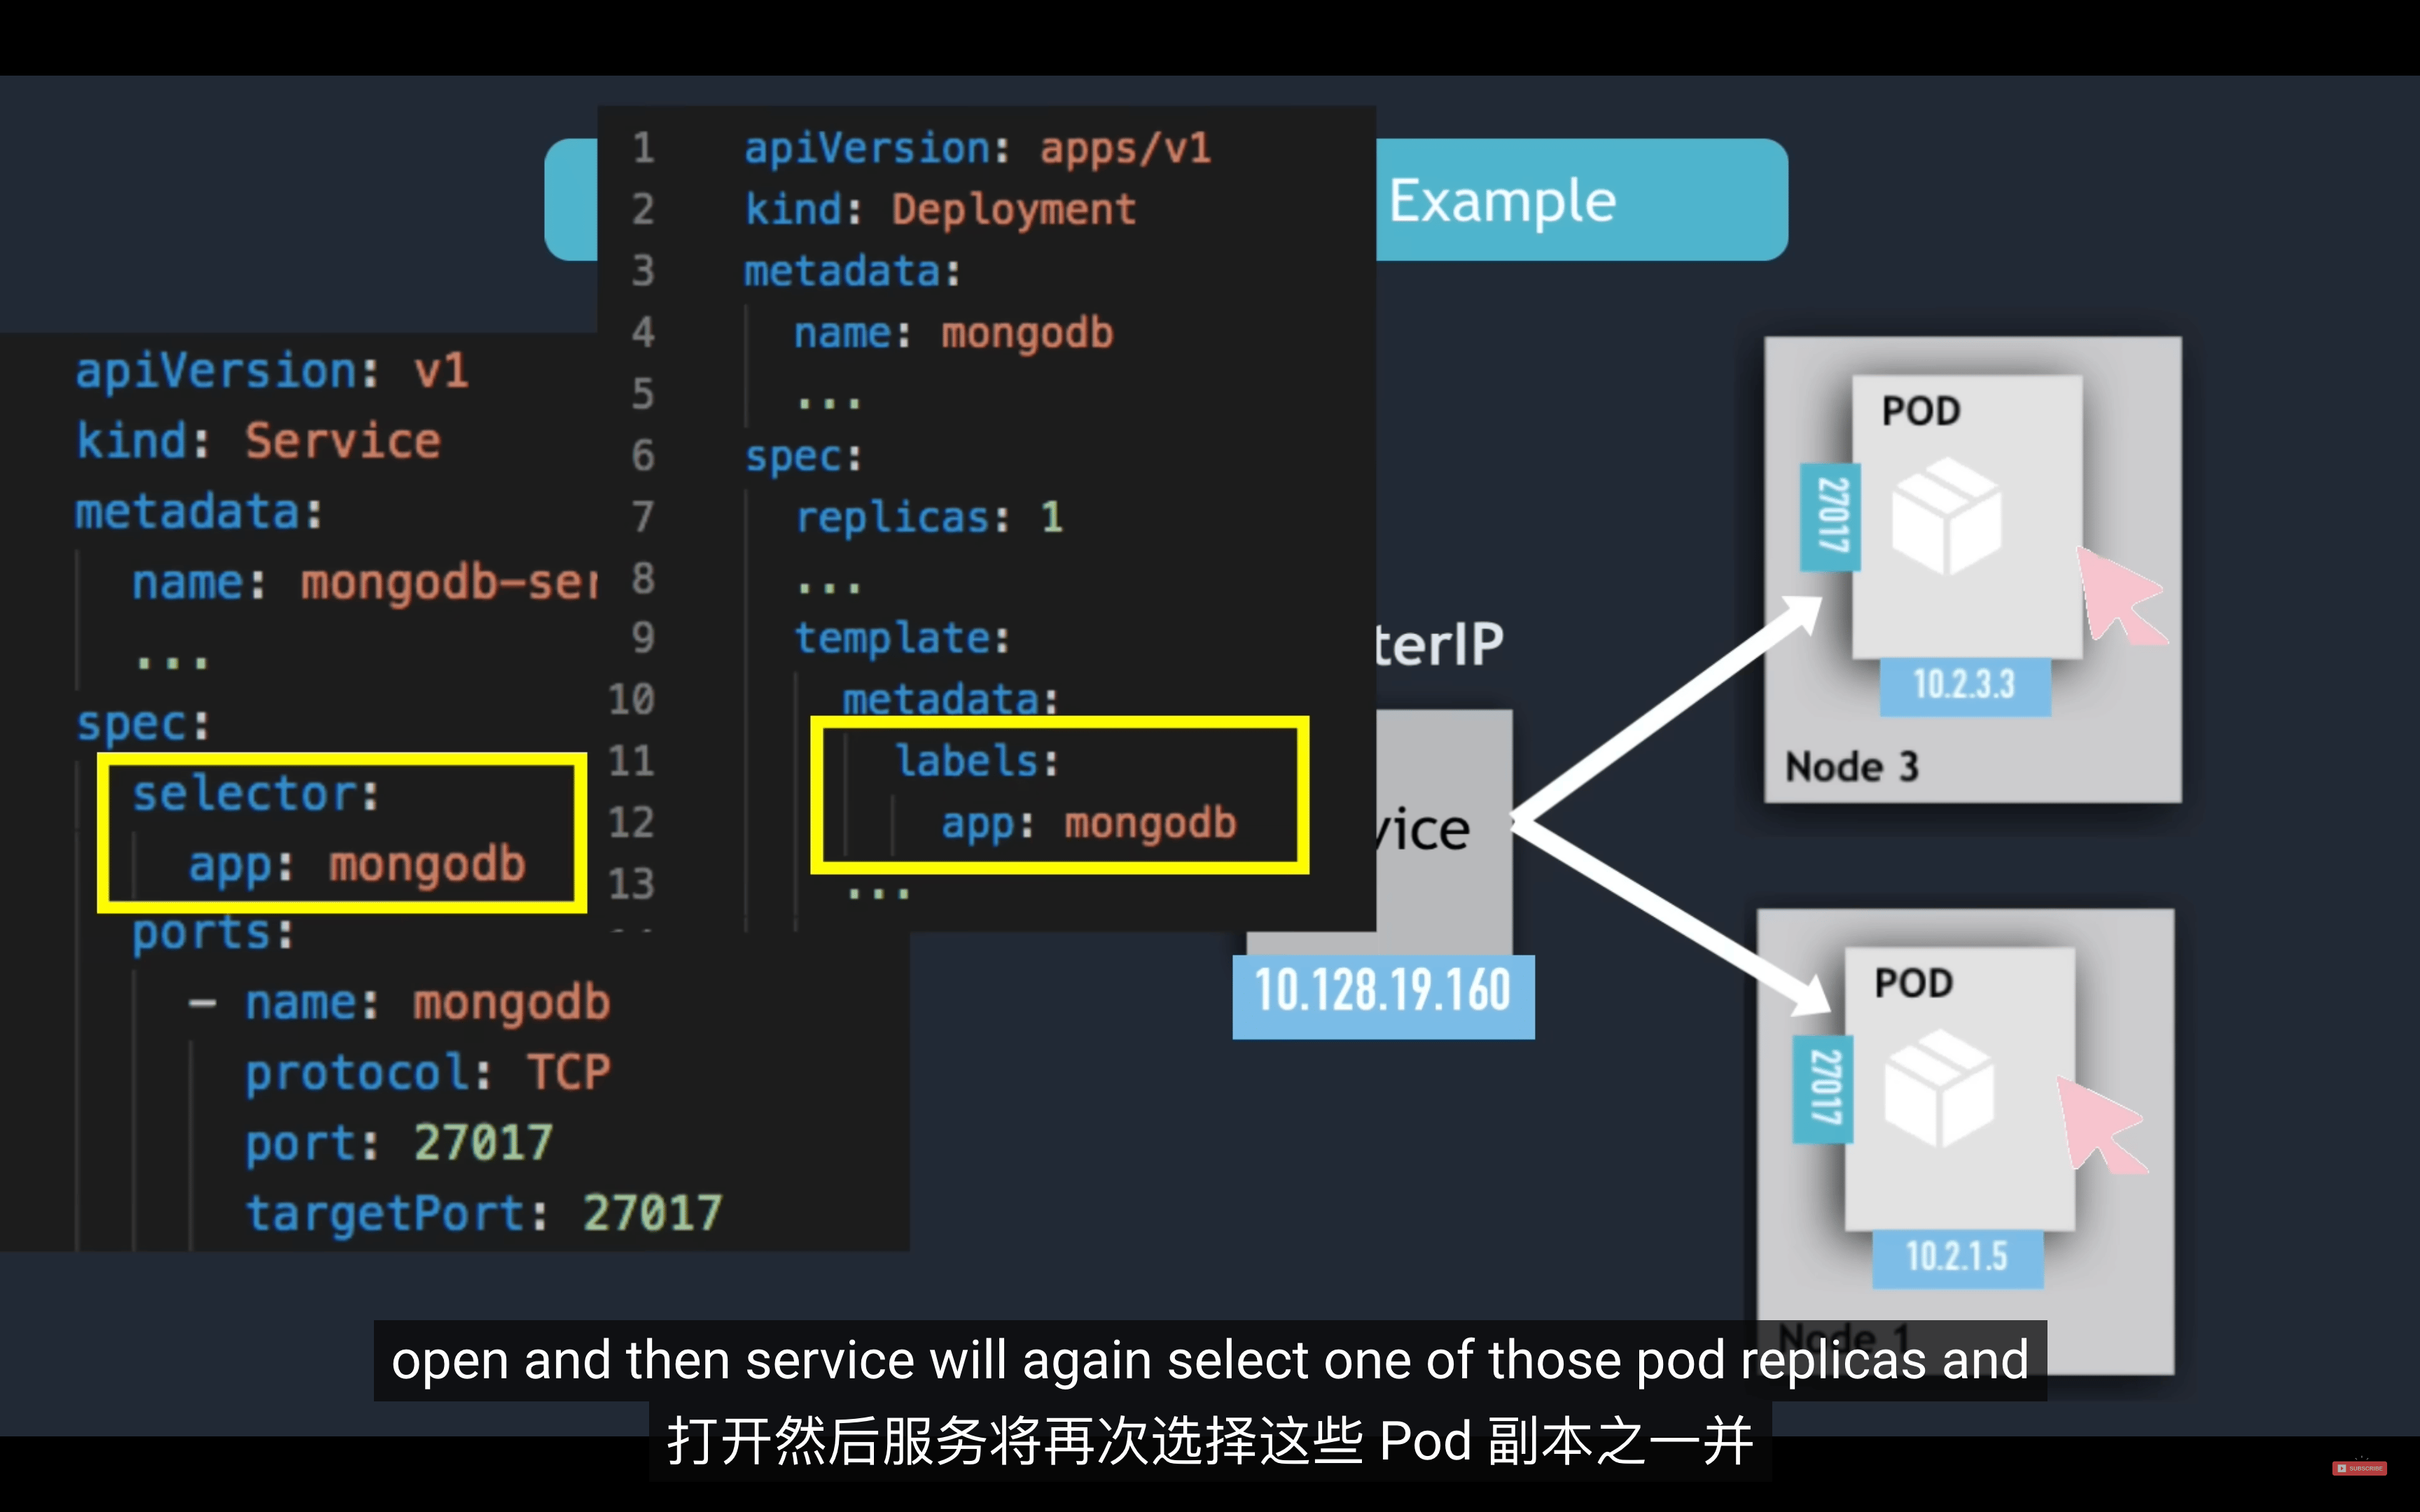Click "metadata:" on line 10

950,699
